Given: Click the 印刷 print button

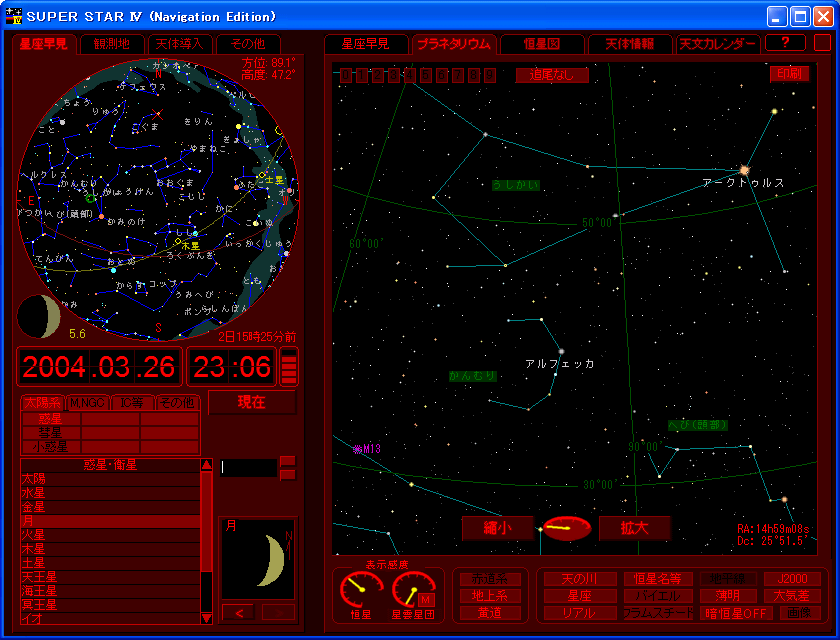Looking at the screenshot, I should pos(790,73).
